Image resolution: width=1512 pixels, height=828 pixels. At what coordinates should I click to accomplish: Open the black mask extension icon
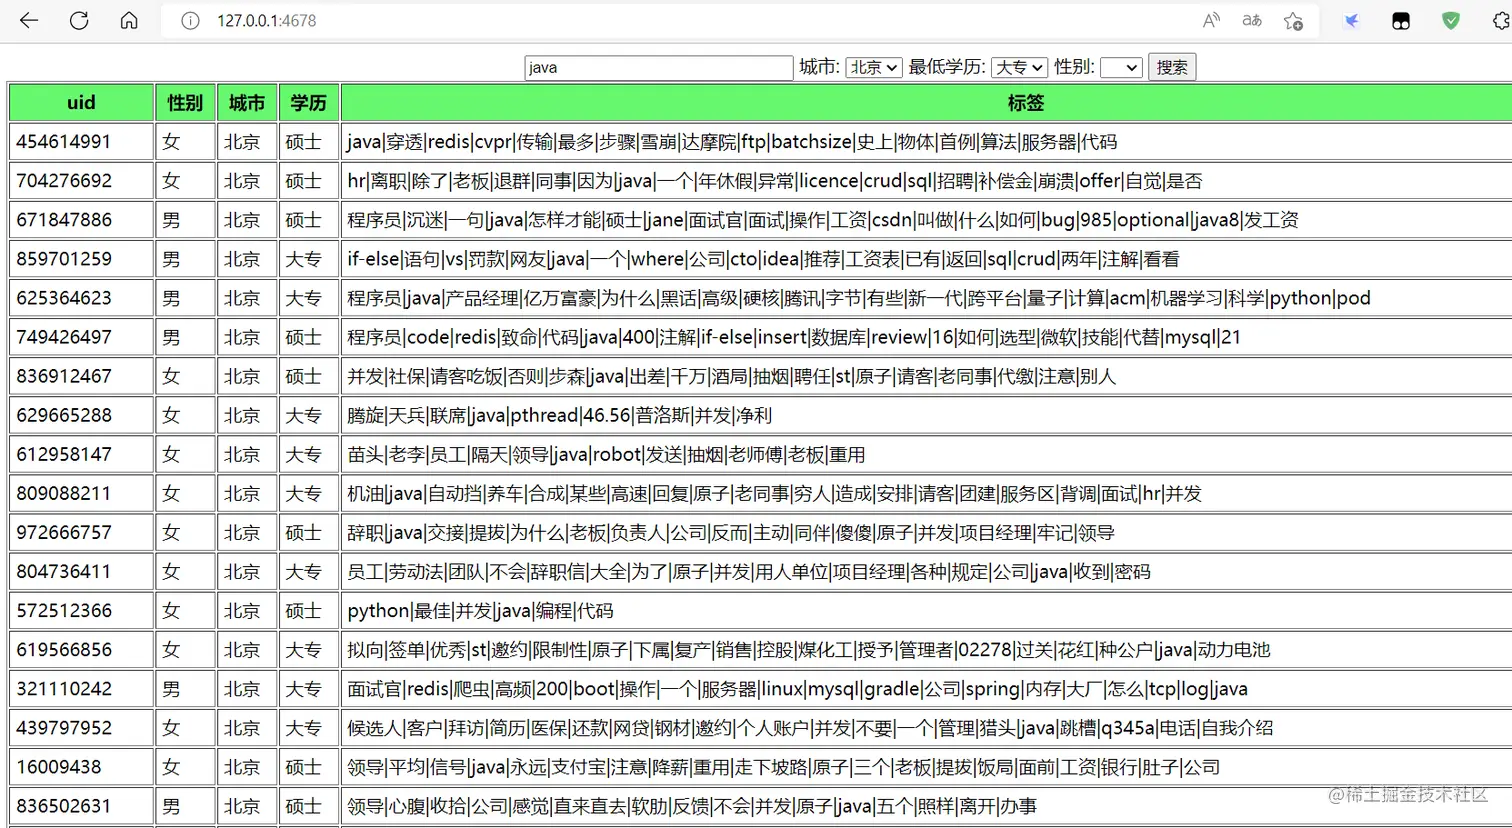click(x=1401, y=20)
